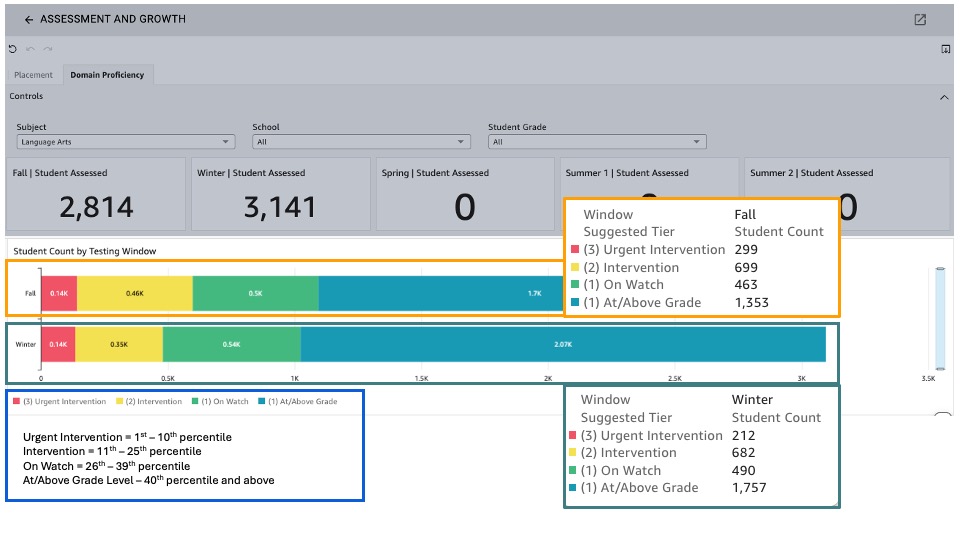Open dashboard in new window icon
The height and width of the screenshot is (540, 960).
pyautogui.click(x=920, y=20)
